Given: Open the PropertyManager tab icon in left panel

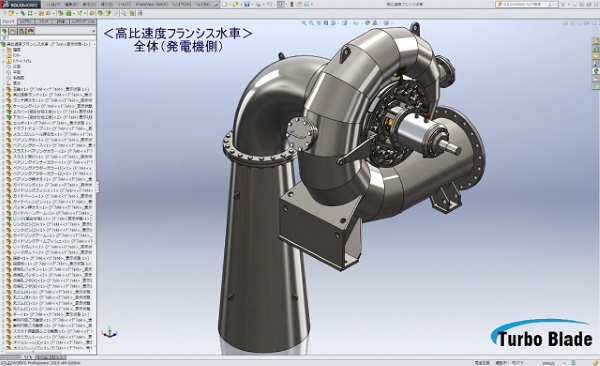Looking at the screenshot, I should 13,31.
